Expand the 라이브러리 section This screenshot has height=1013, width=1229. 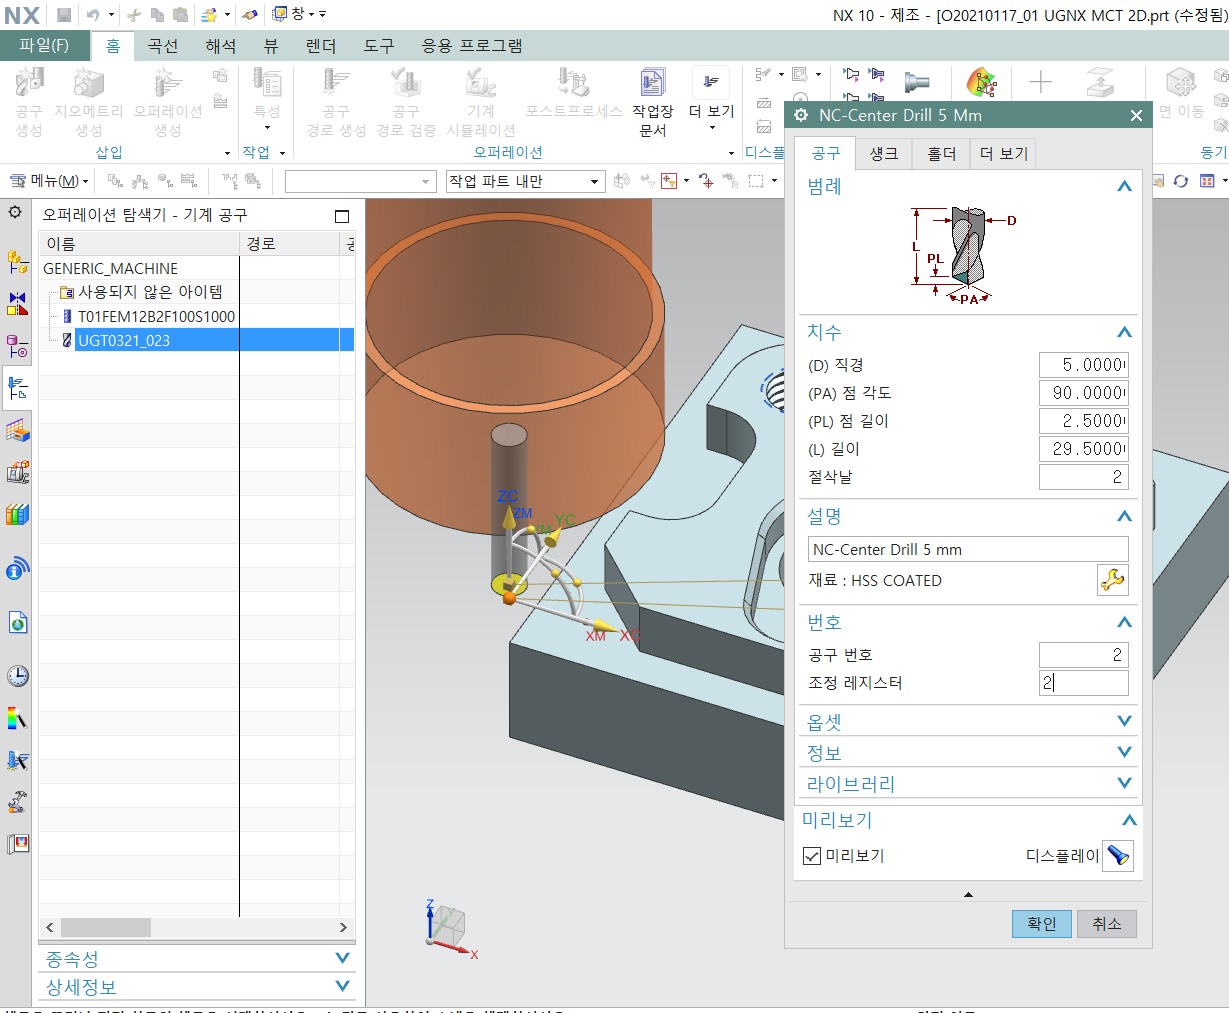tap(1124, 783)
